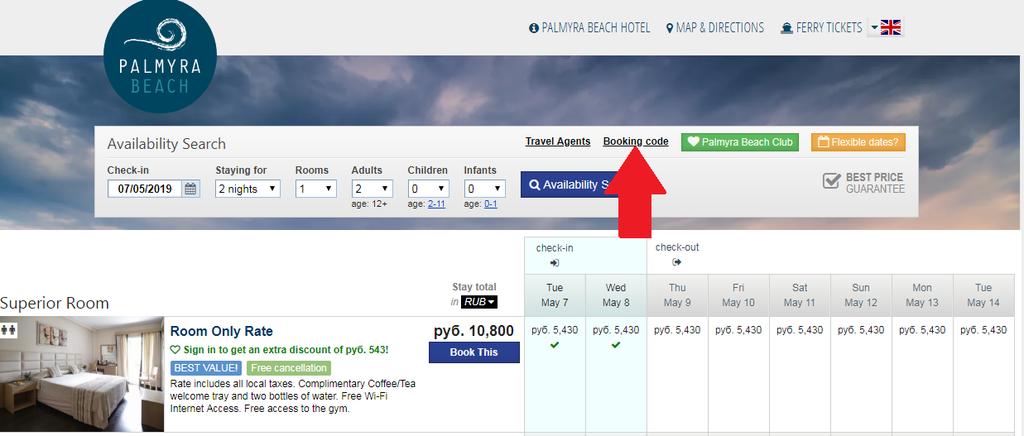Click the Check-in date field

(146, 188)
